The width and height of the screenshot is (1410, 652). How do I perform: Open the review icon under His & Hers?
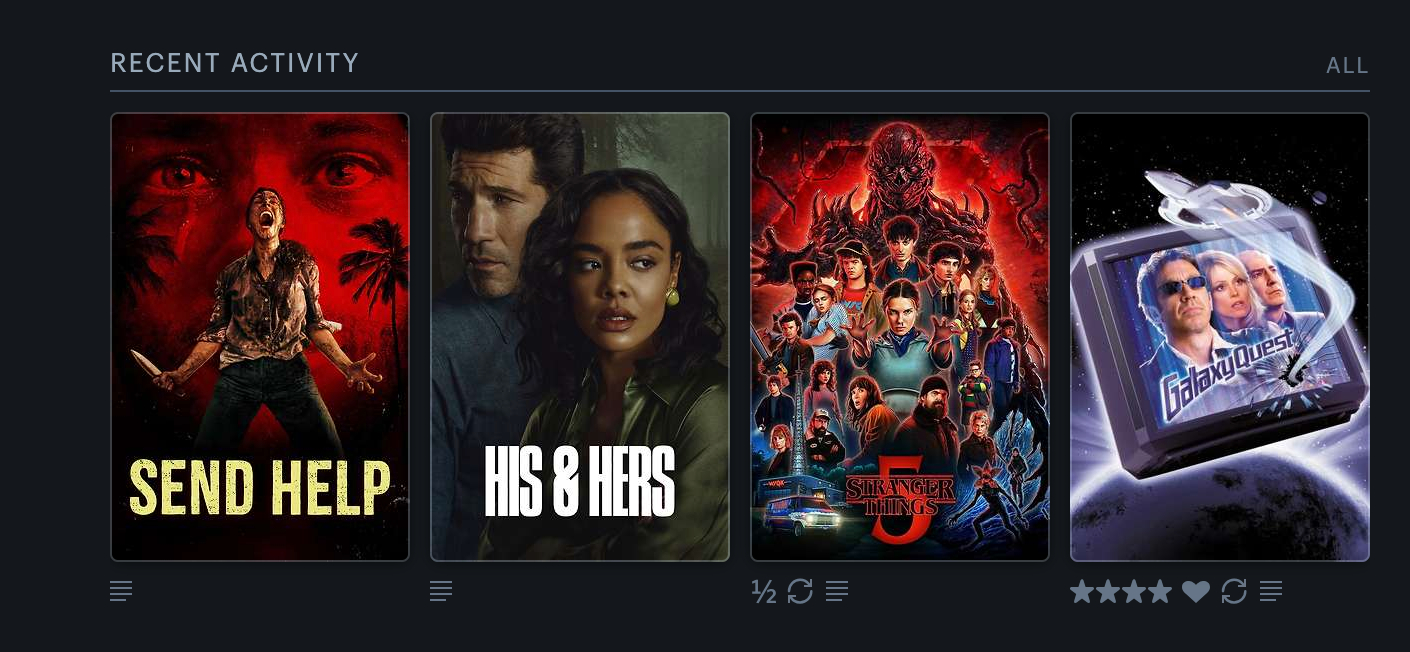click(x=441, y=591)
